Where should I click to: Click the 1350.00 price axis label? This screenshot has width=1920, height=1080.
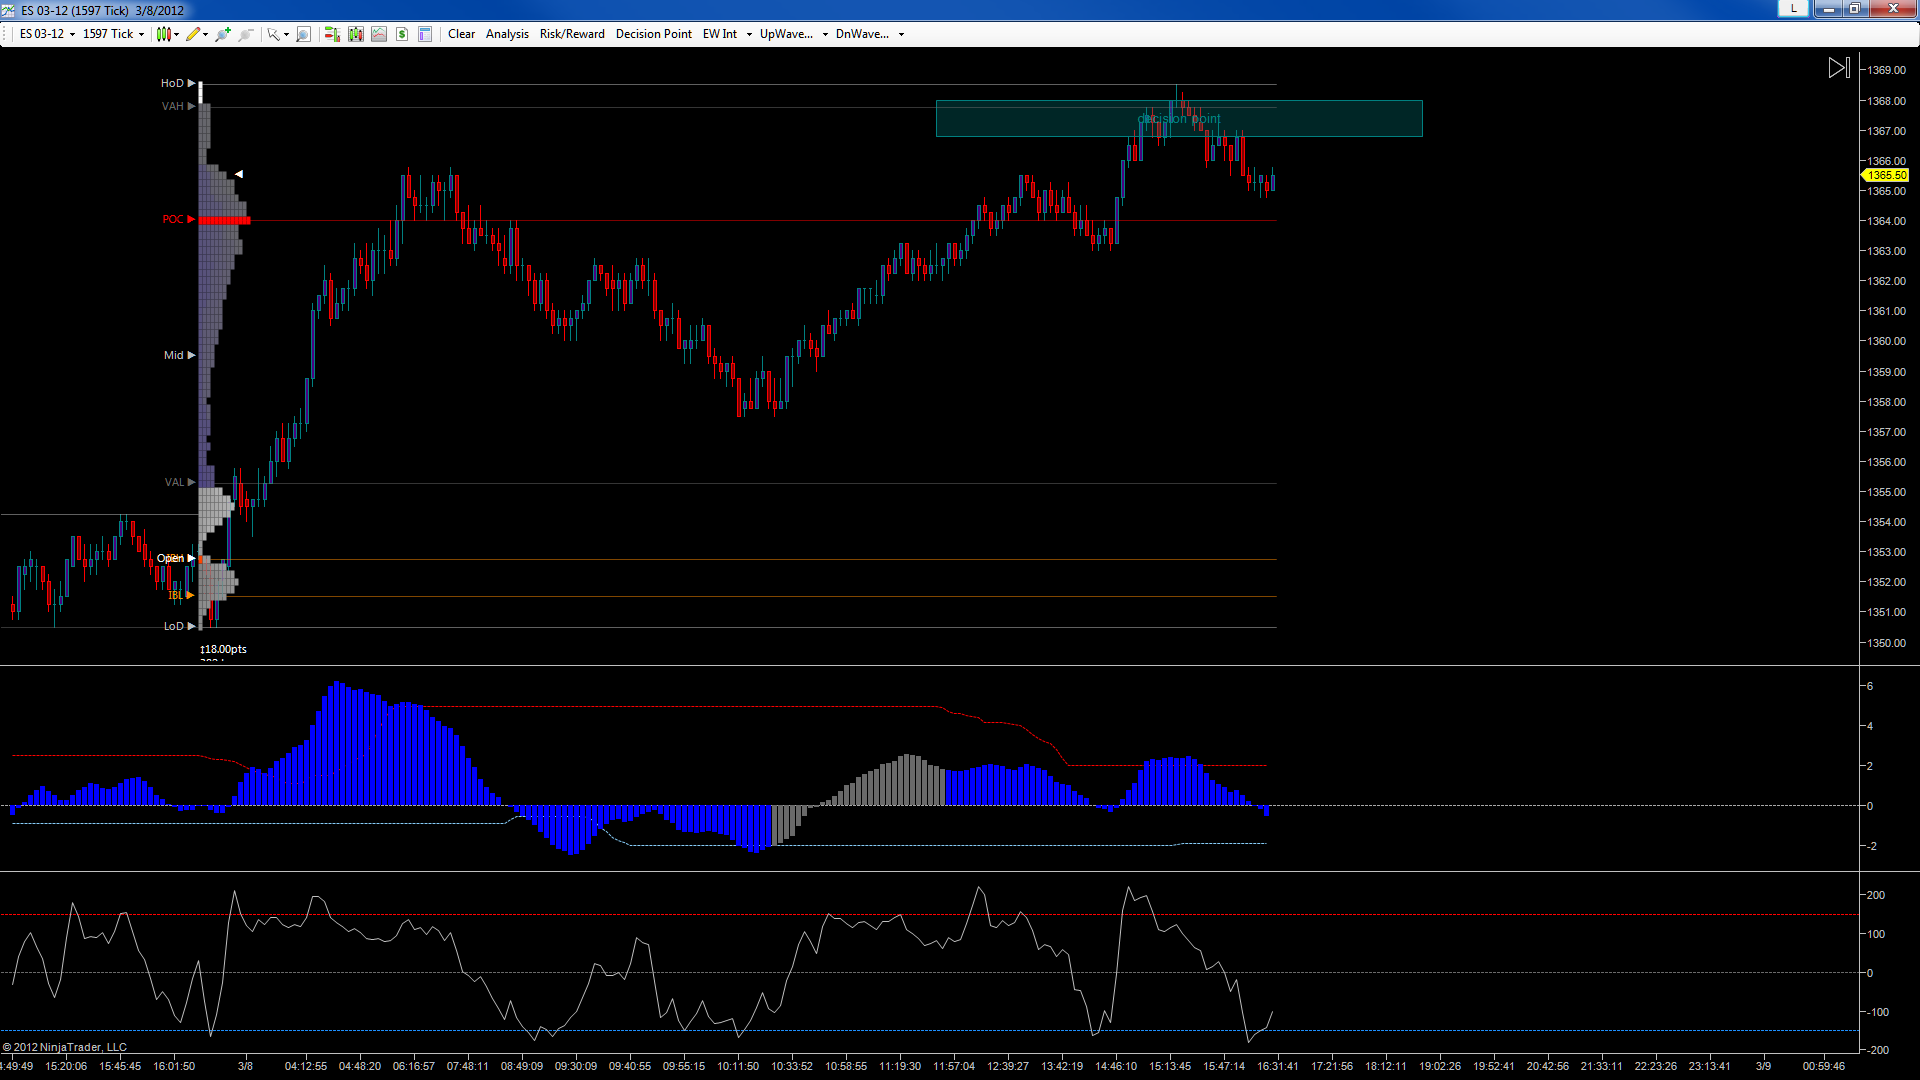1887,643
